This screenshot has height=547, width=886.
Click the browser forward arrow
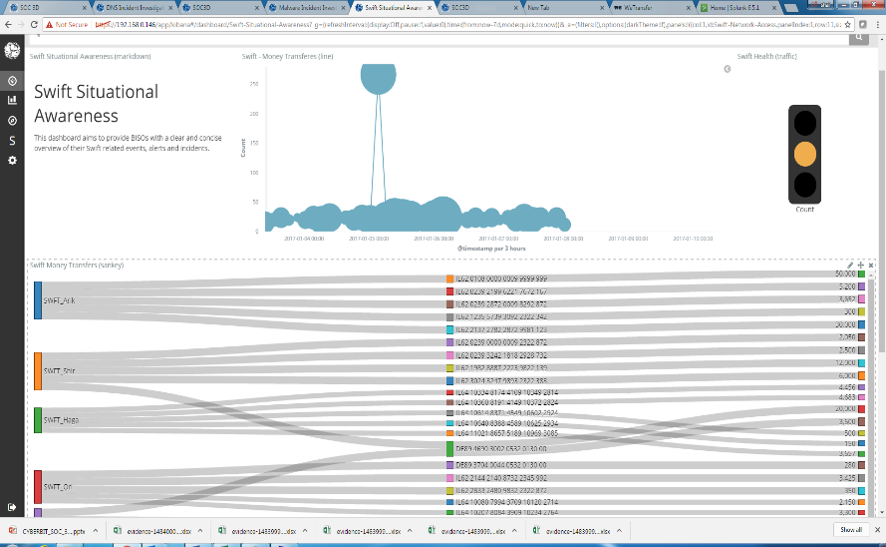[x=21, y=25]
